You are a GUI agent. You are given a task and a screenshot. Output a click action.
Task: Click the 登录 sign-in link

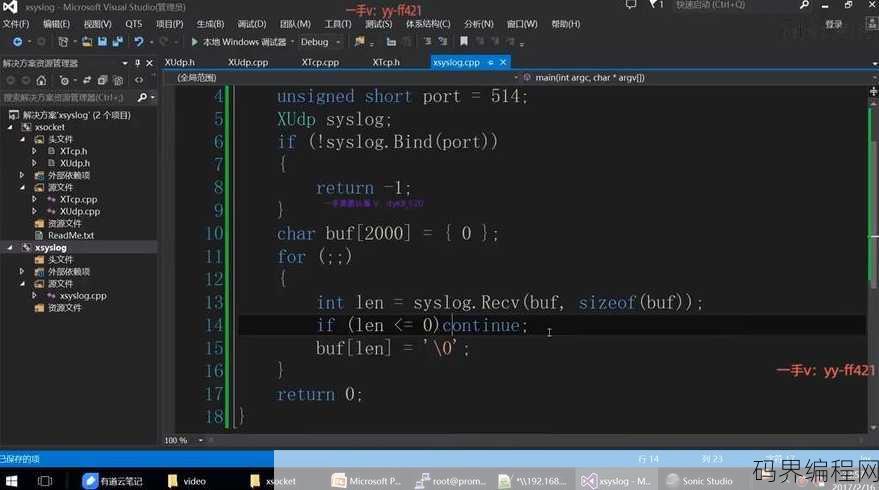834,24
